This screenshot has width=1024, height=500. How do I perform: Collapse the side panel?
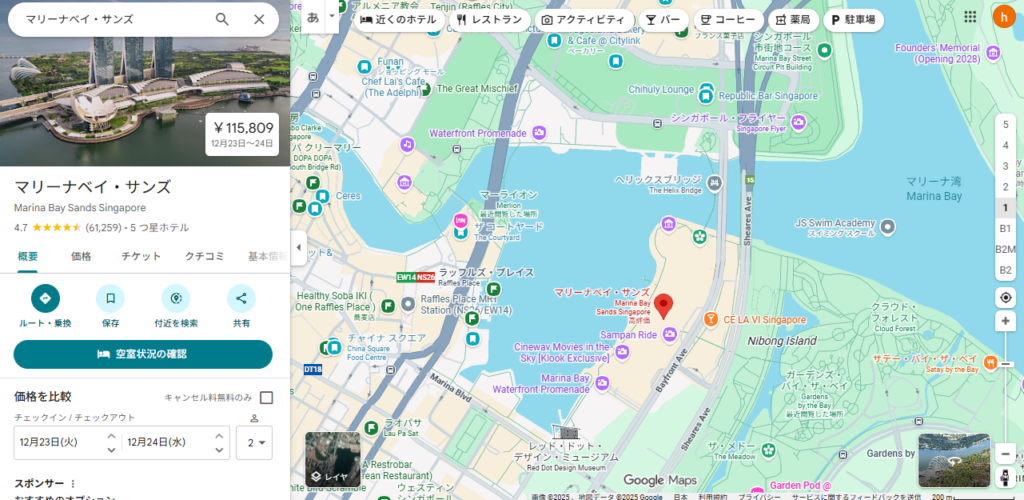298,247
